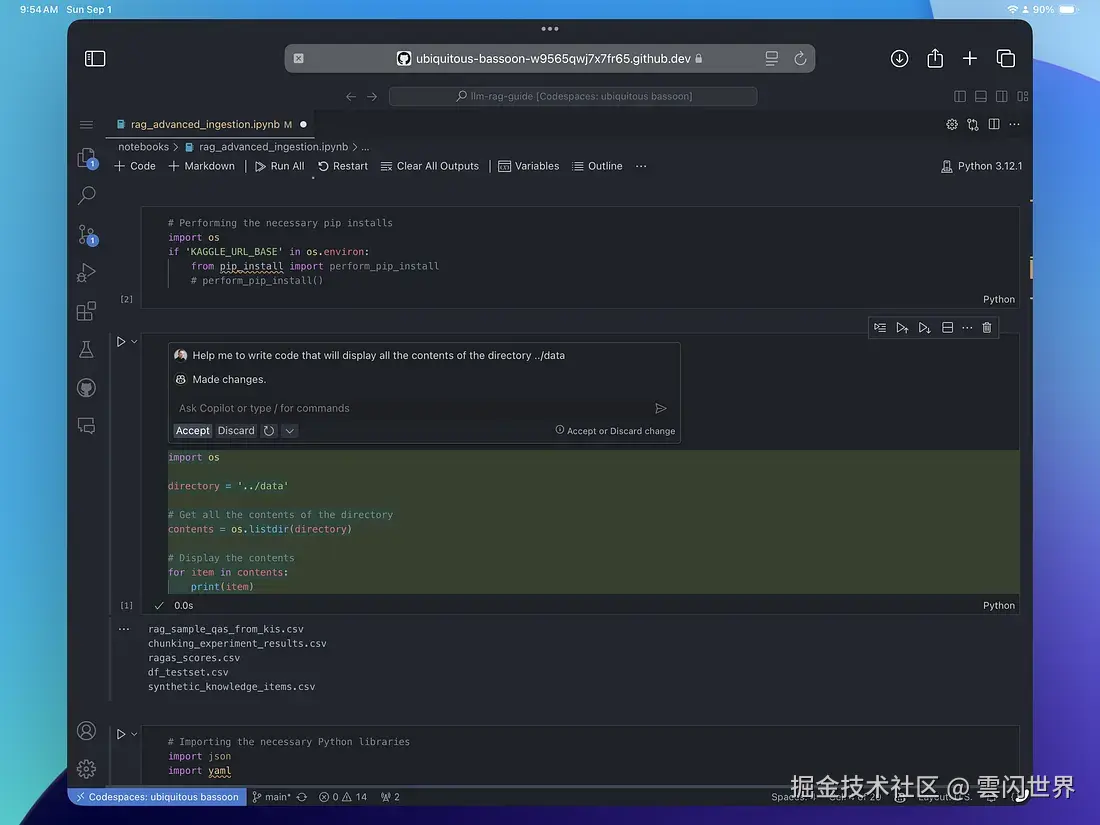1100x825 pixels.
Task: Expand run options for imports cell
Action: coord(134,734)
